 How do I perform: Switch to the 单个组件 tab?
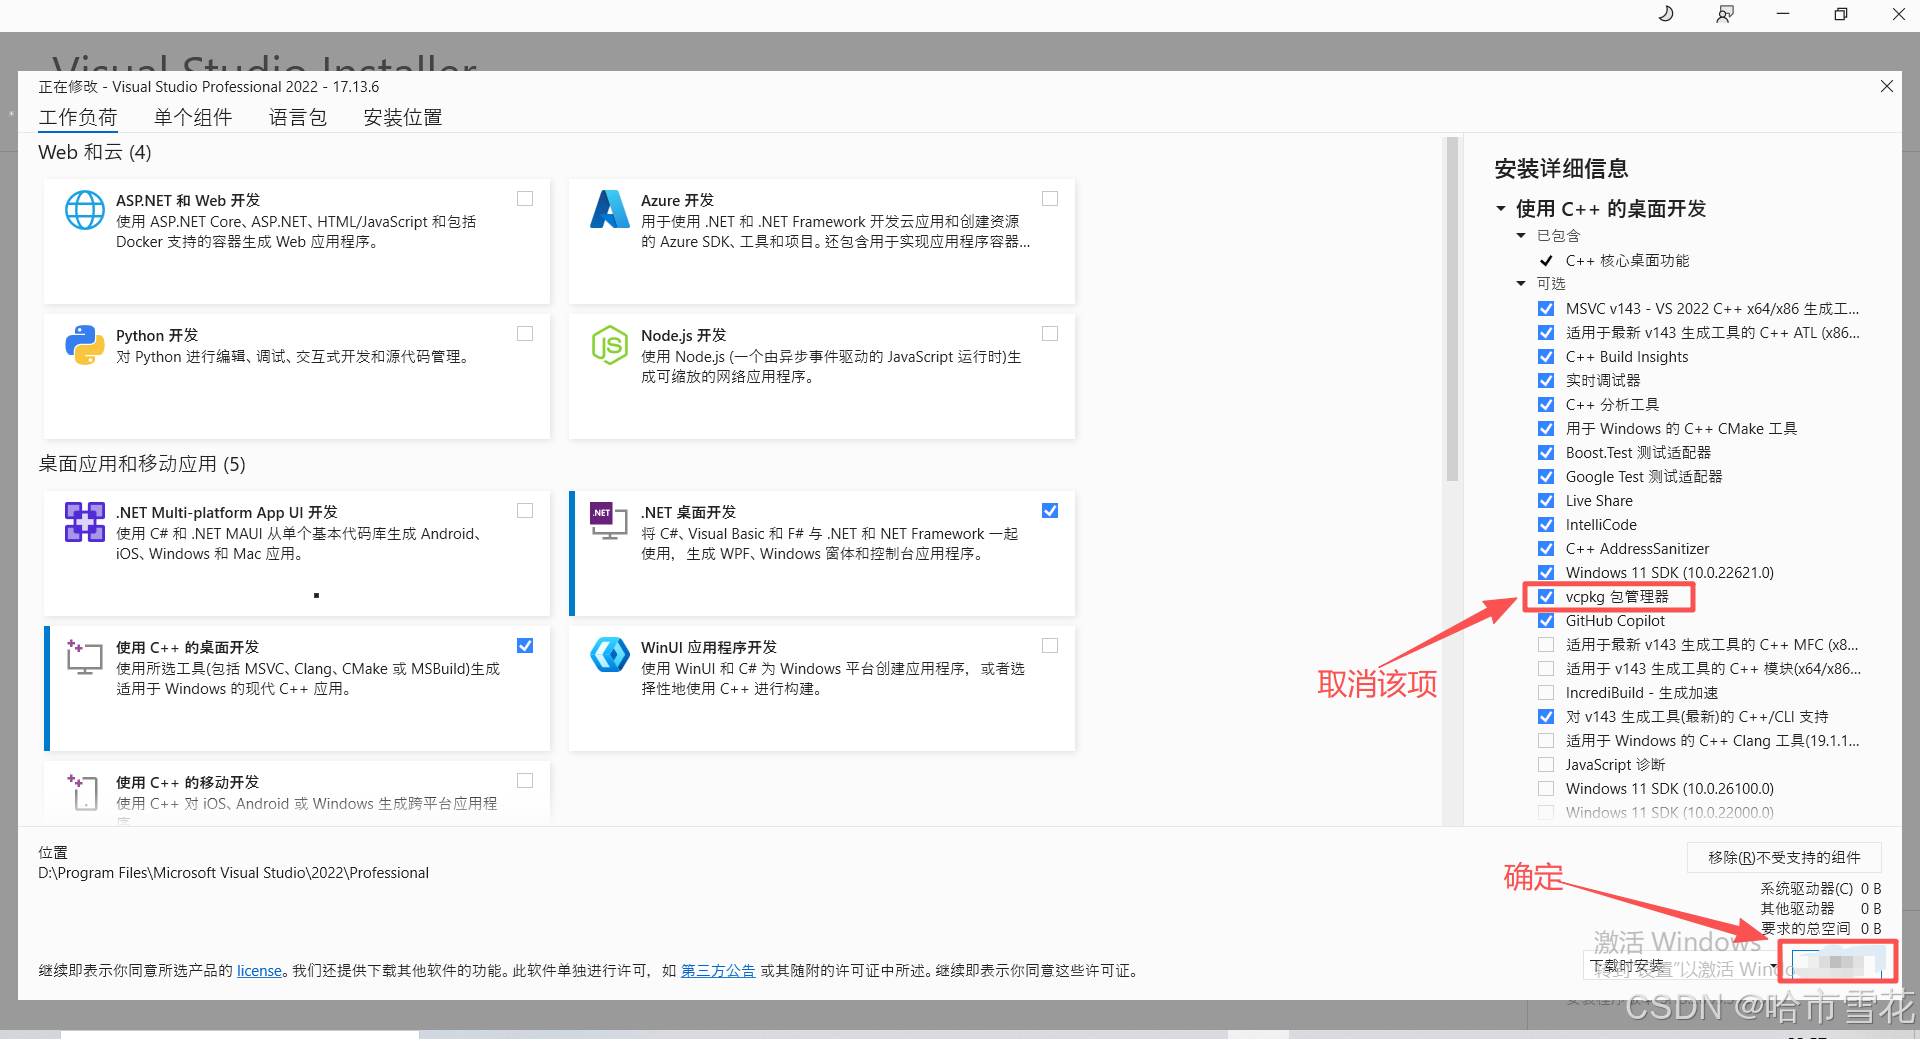(x=193, y=118)
